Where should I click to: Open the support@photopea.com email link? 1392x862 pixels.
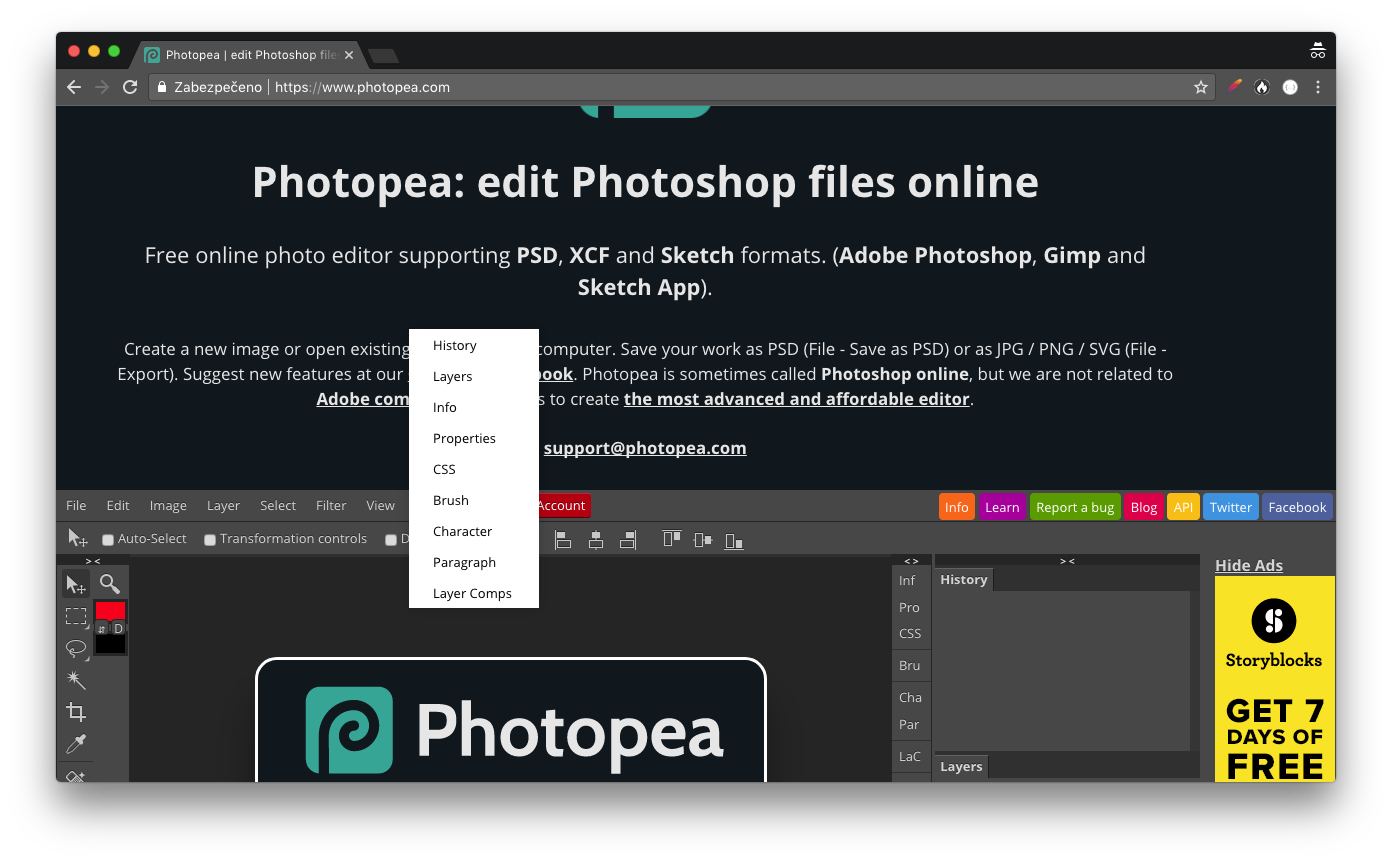tap(645, 447)
